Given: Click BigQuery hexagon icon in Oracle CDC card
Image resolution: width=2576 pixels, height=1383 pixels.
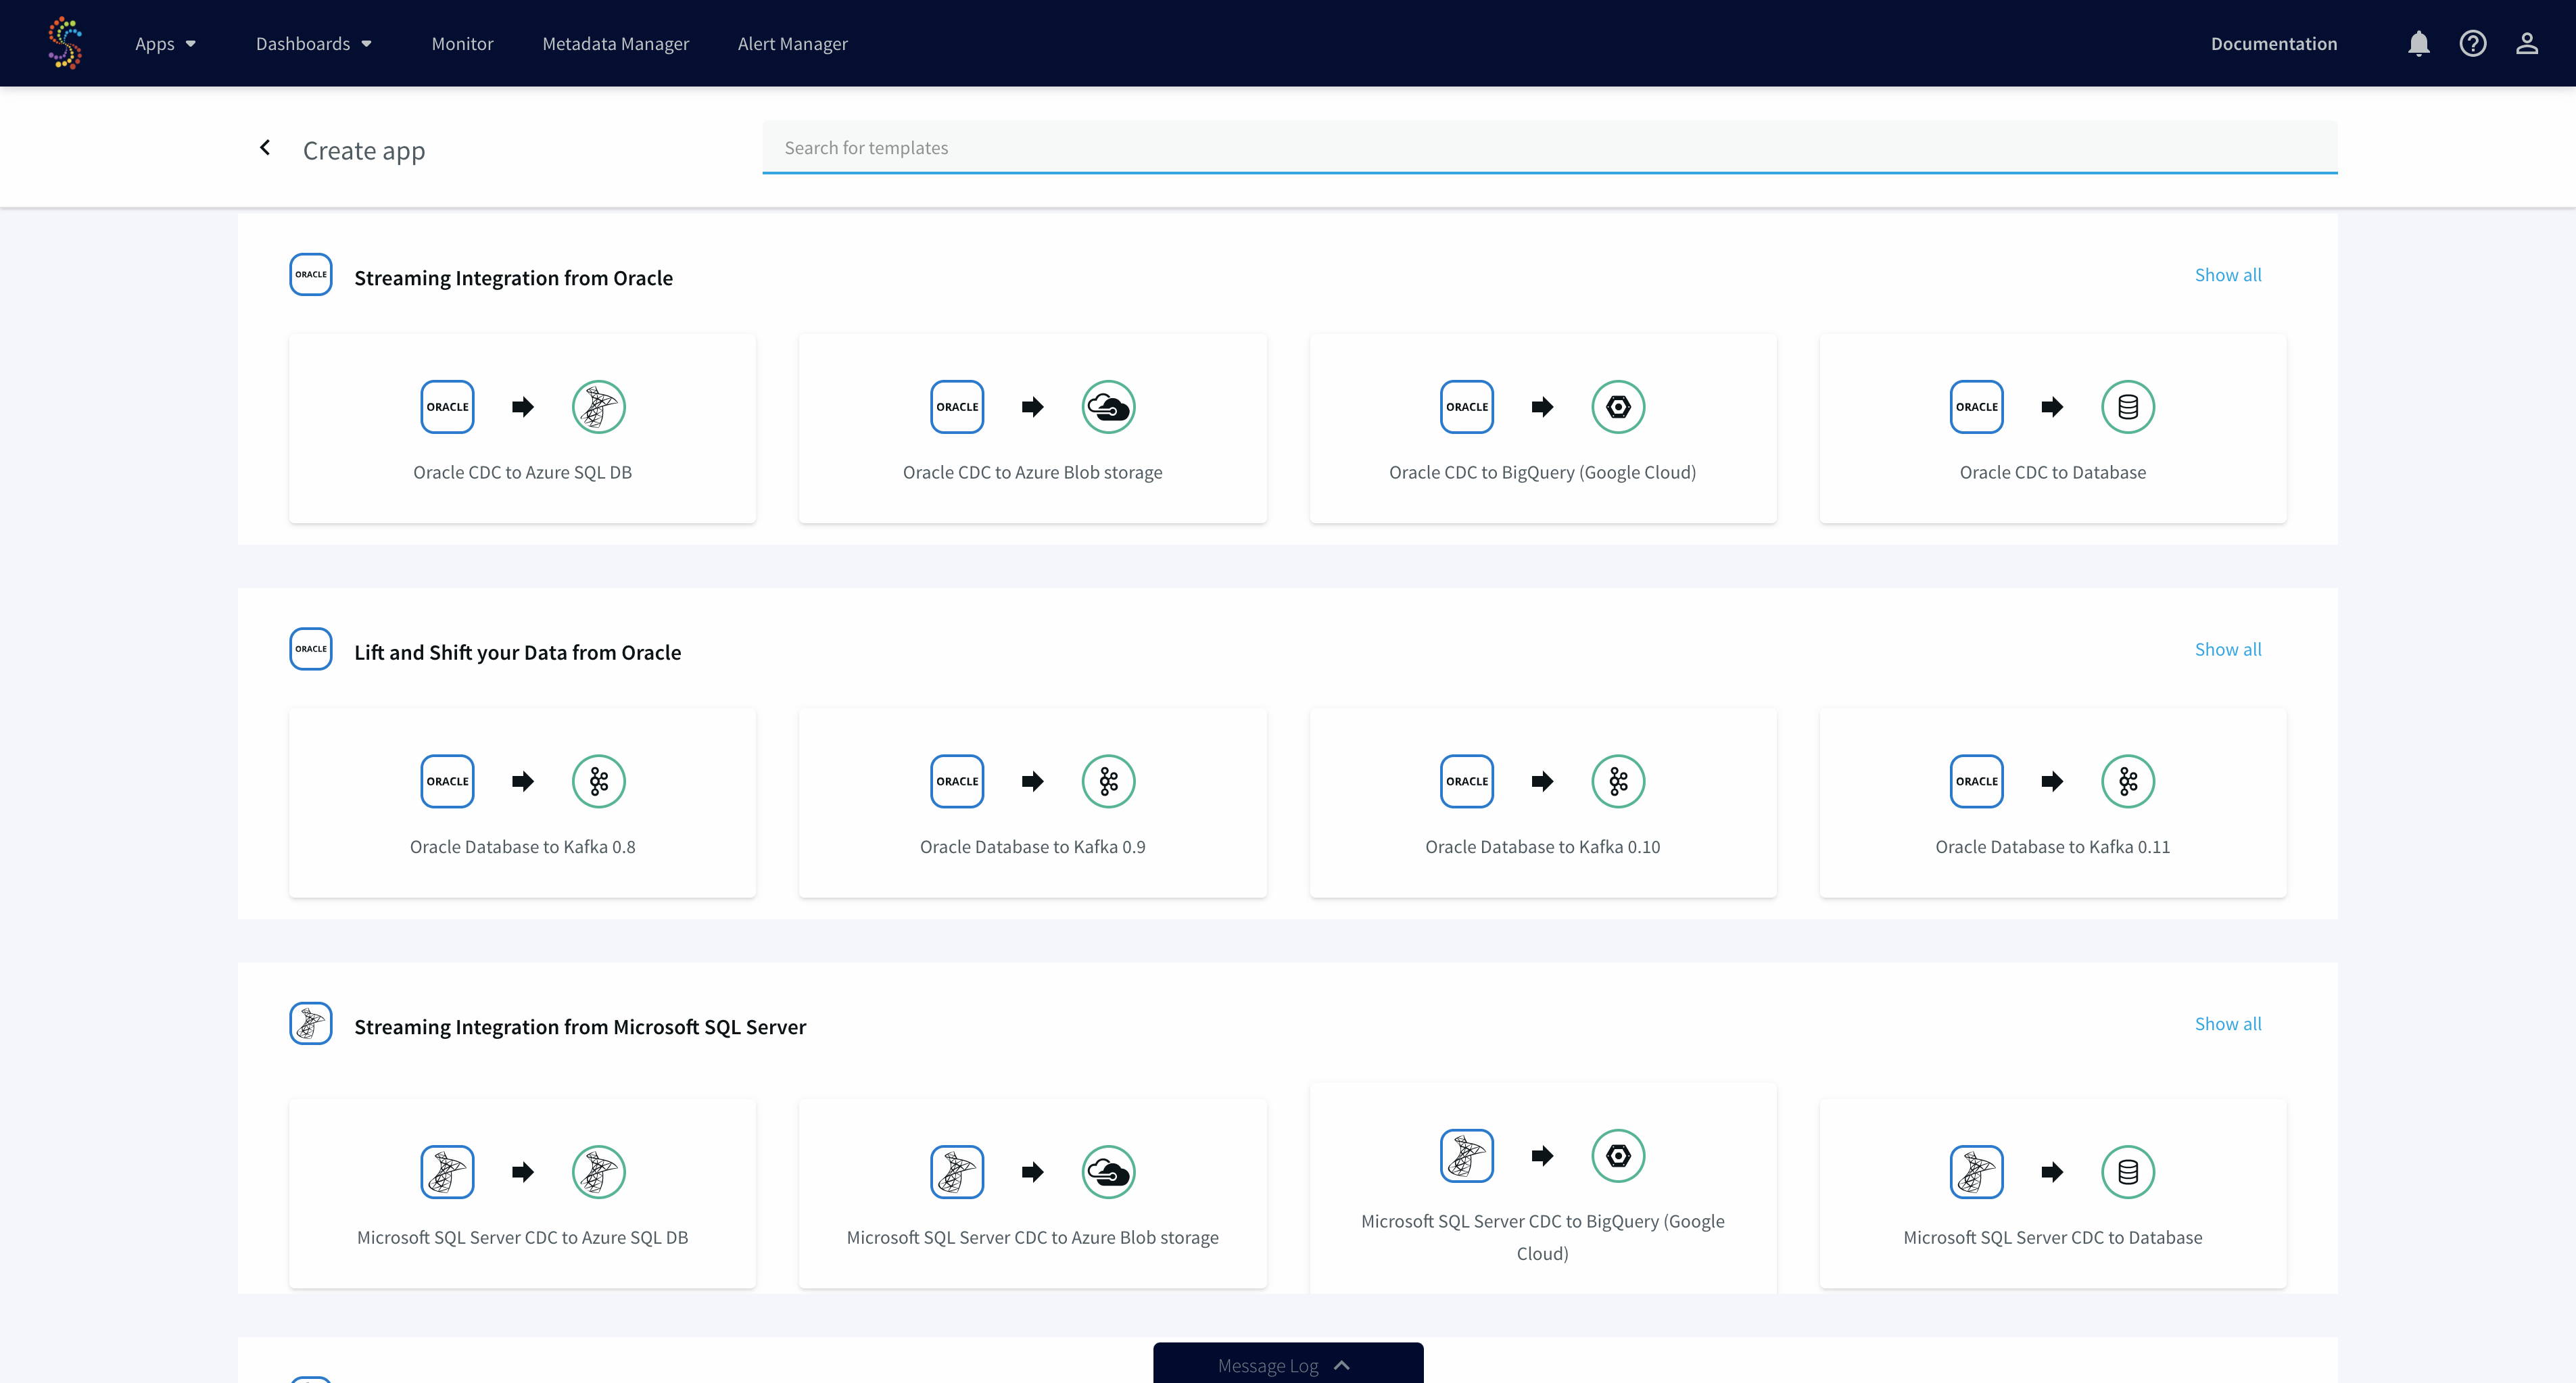Looking at the screenshot, I should (x=1618, y=407).
